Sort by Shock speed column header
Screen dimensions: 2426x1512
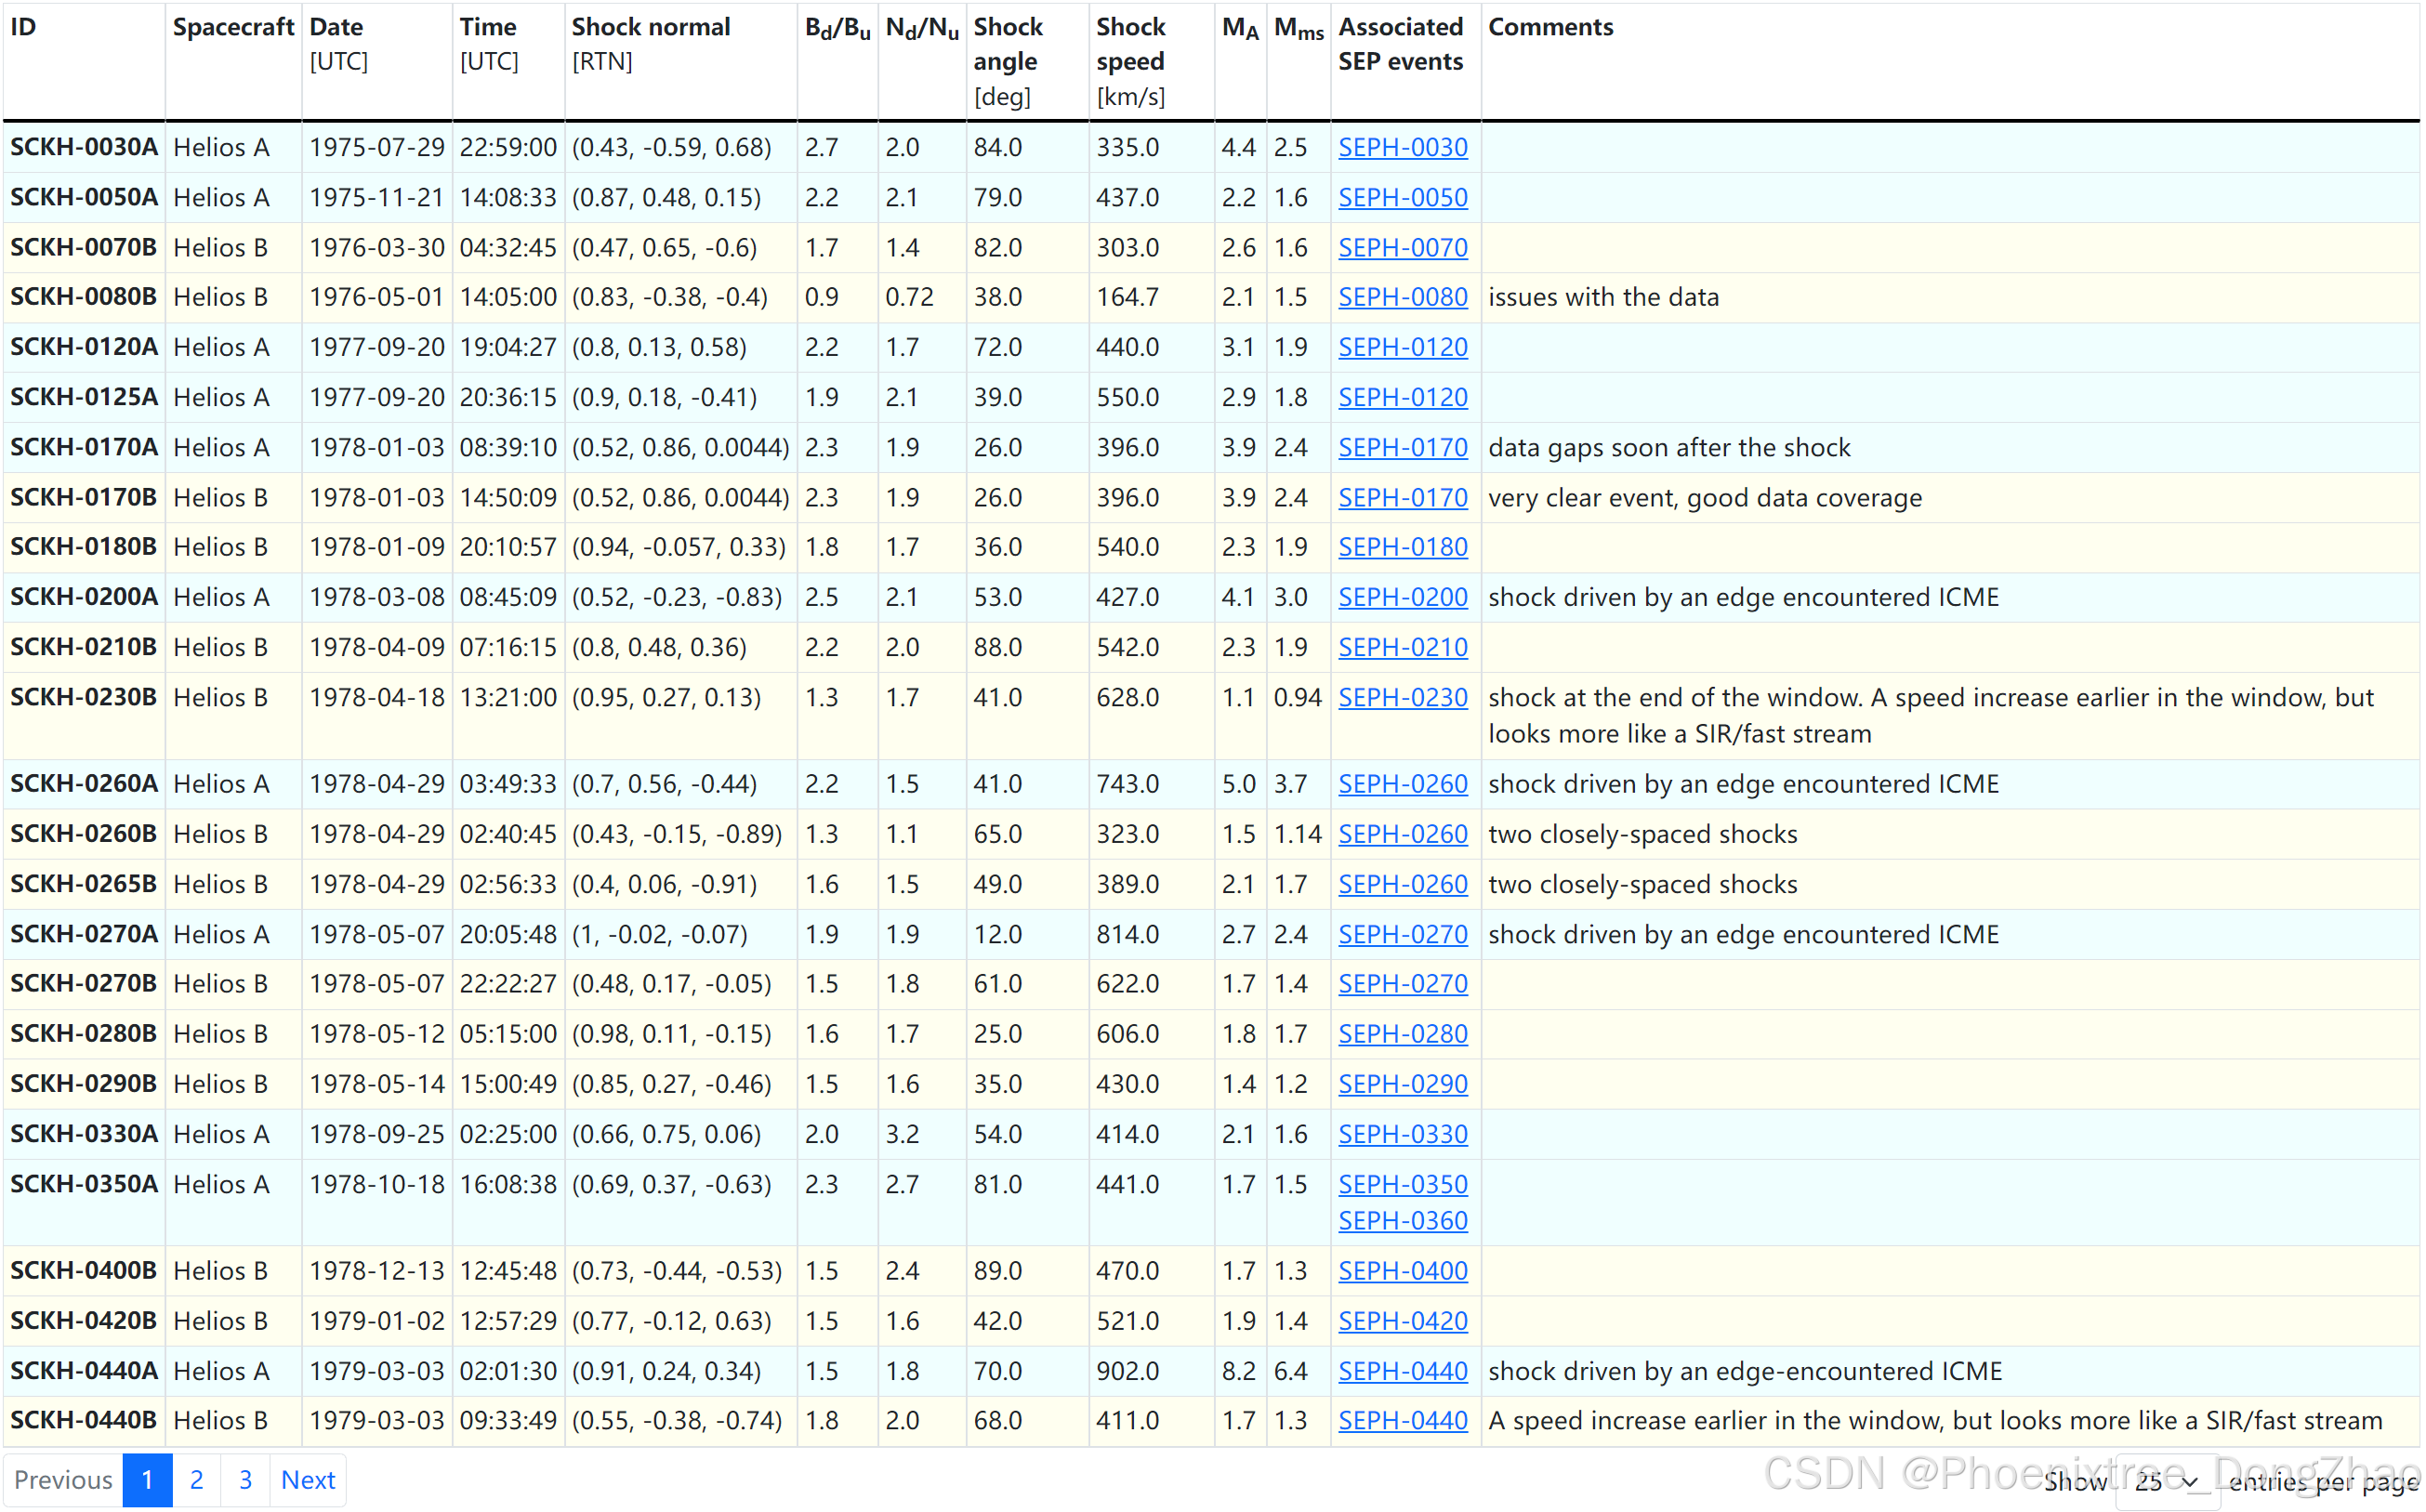point(1130,44)
